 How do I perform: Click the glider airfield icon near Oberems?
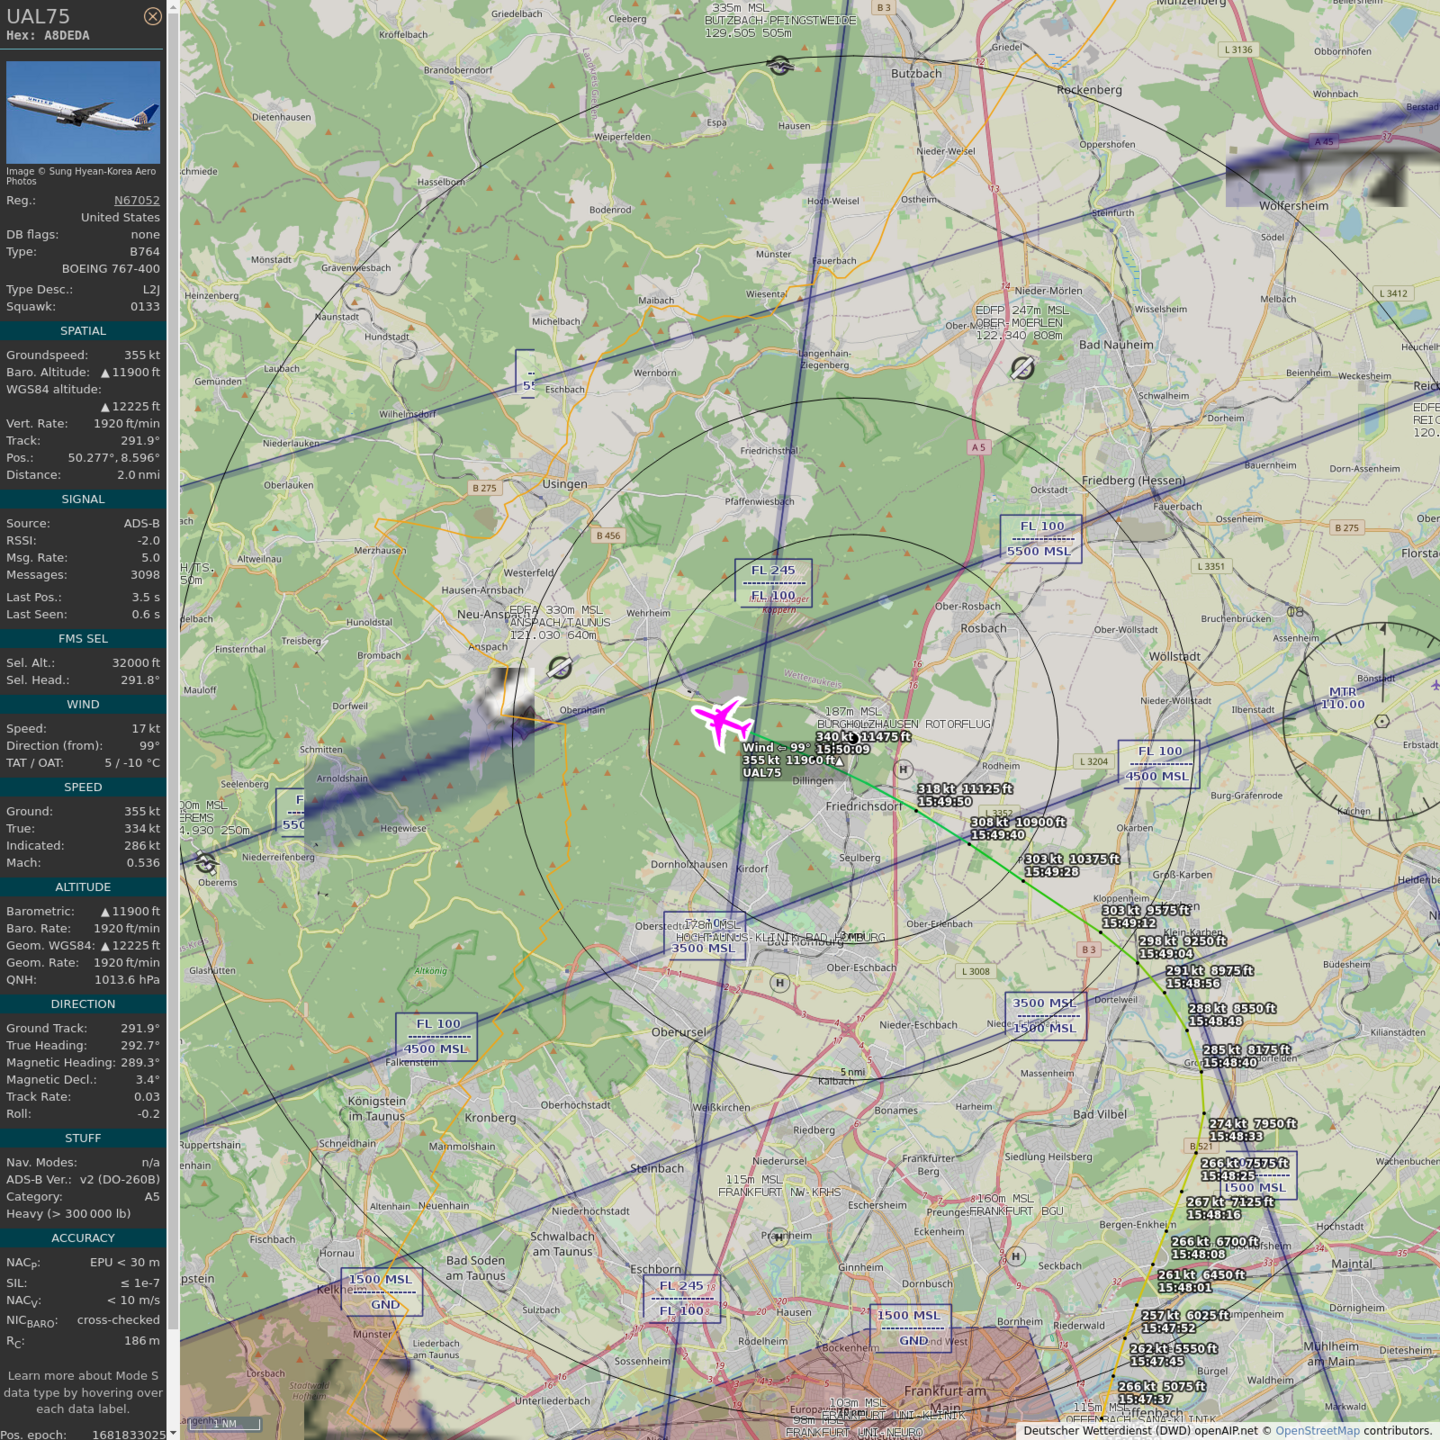point(206,861)
